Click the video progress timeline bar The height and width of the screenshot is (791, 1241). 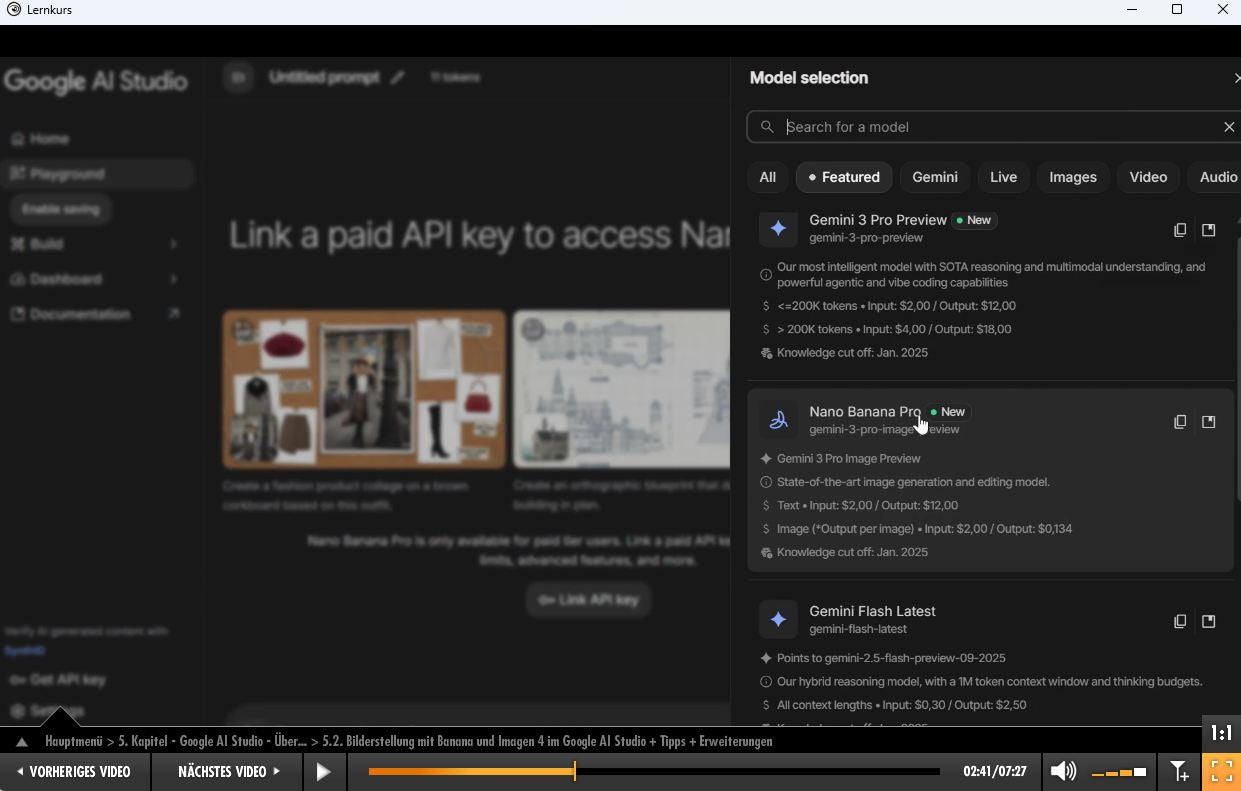654,772
